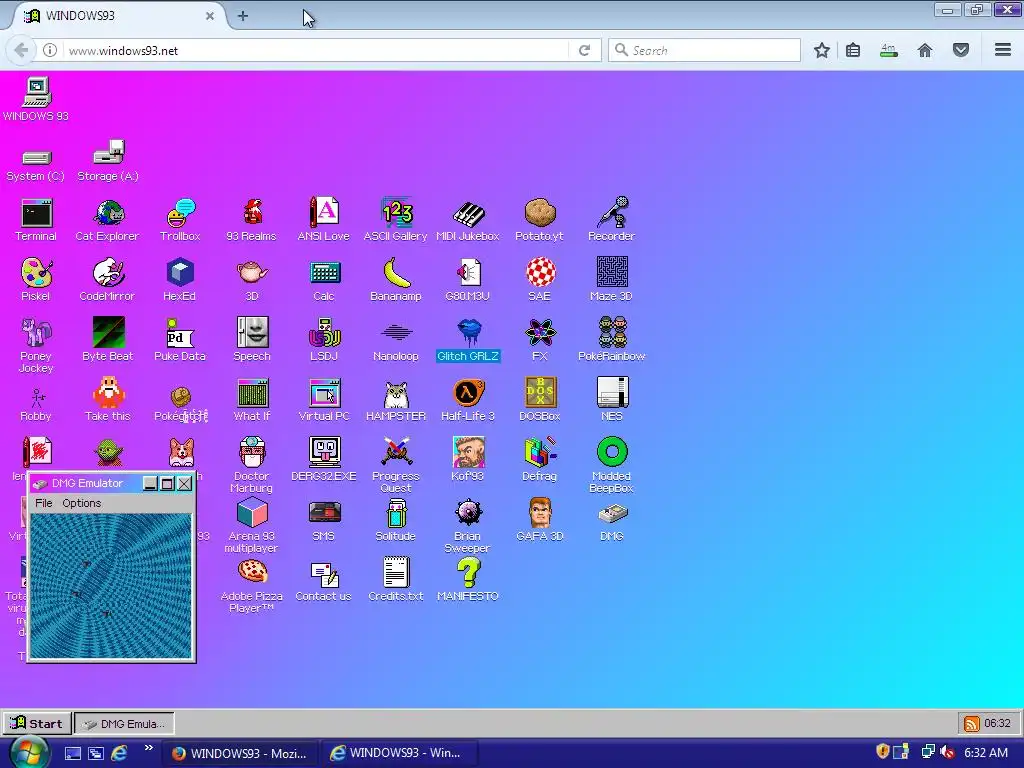
Task: Open the SAE checkered ball icon
Action: (540, 280)
